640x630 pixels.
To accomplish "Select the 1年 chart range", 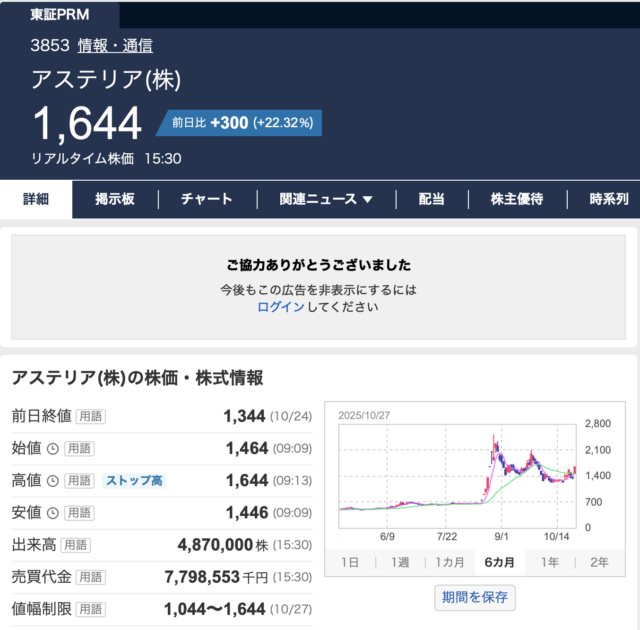I will click(549, 562).
